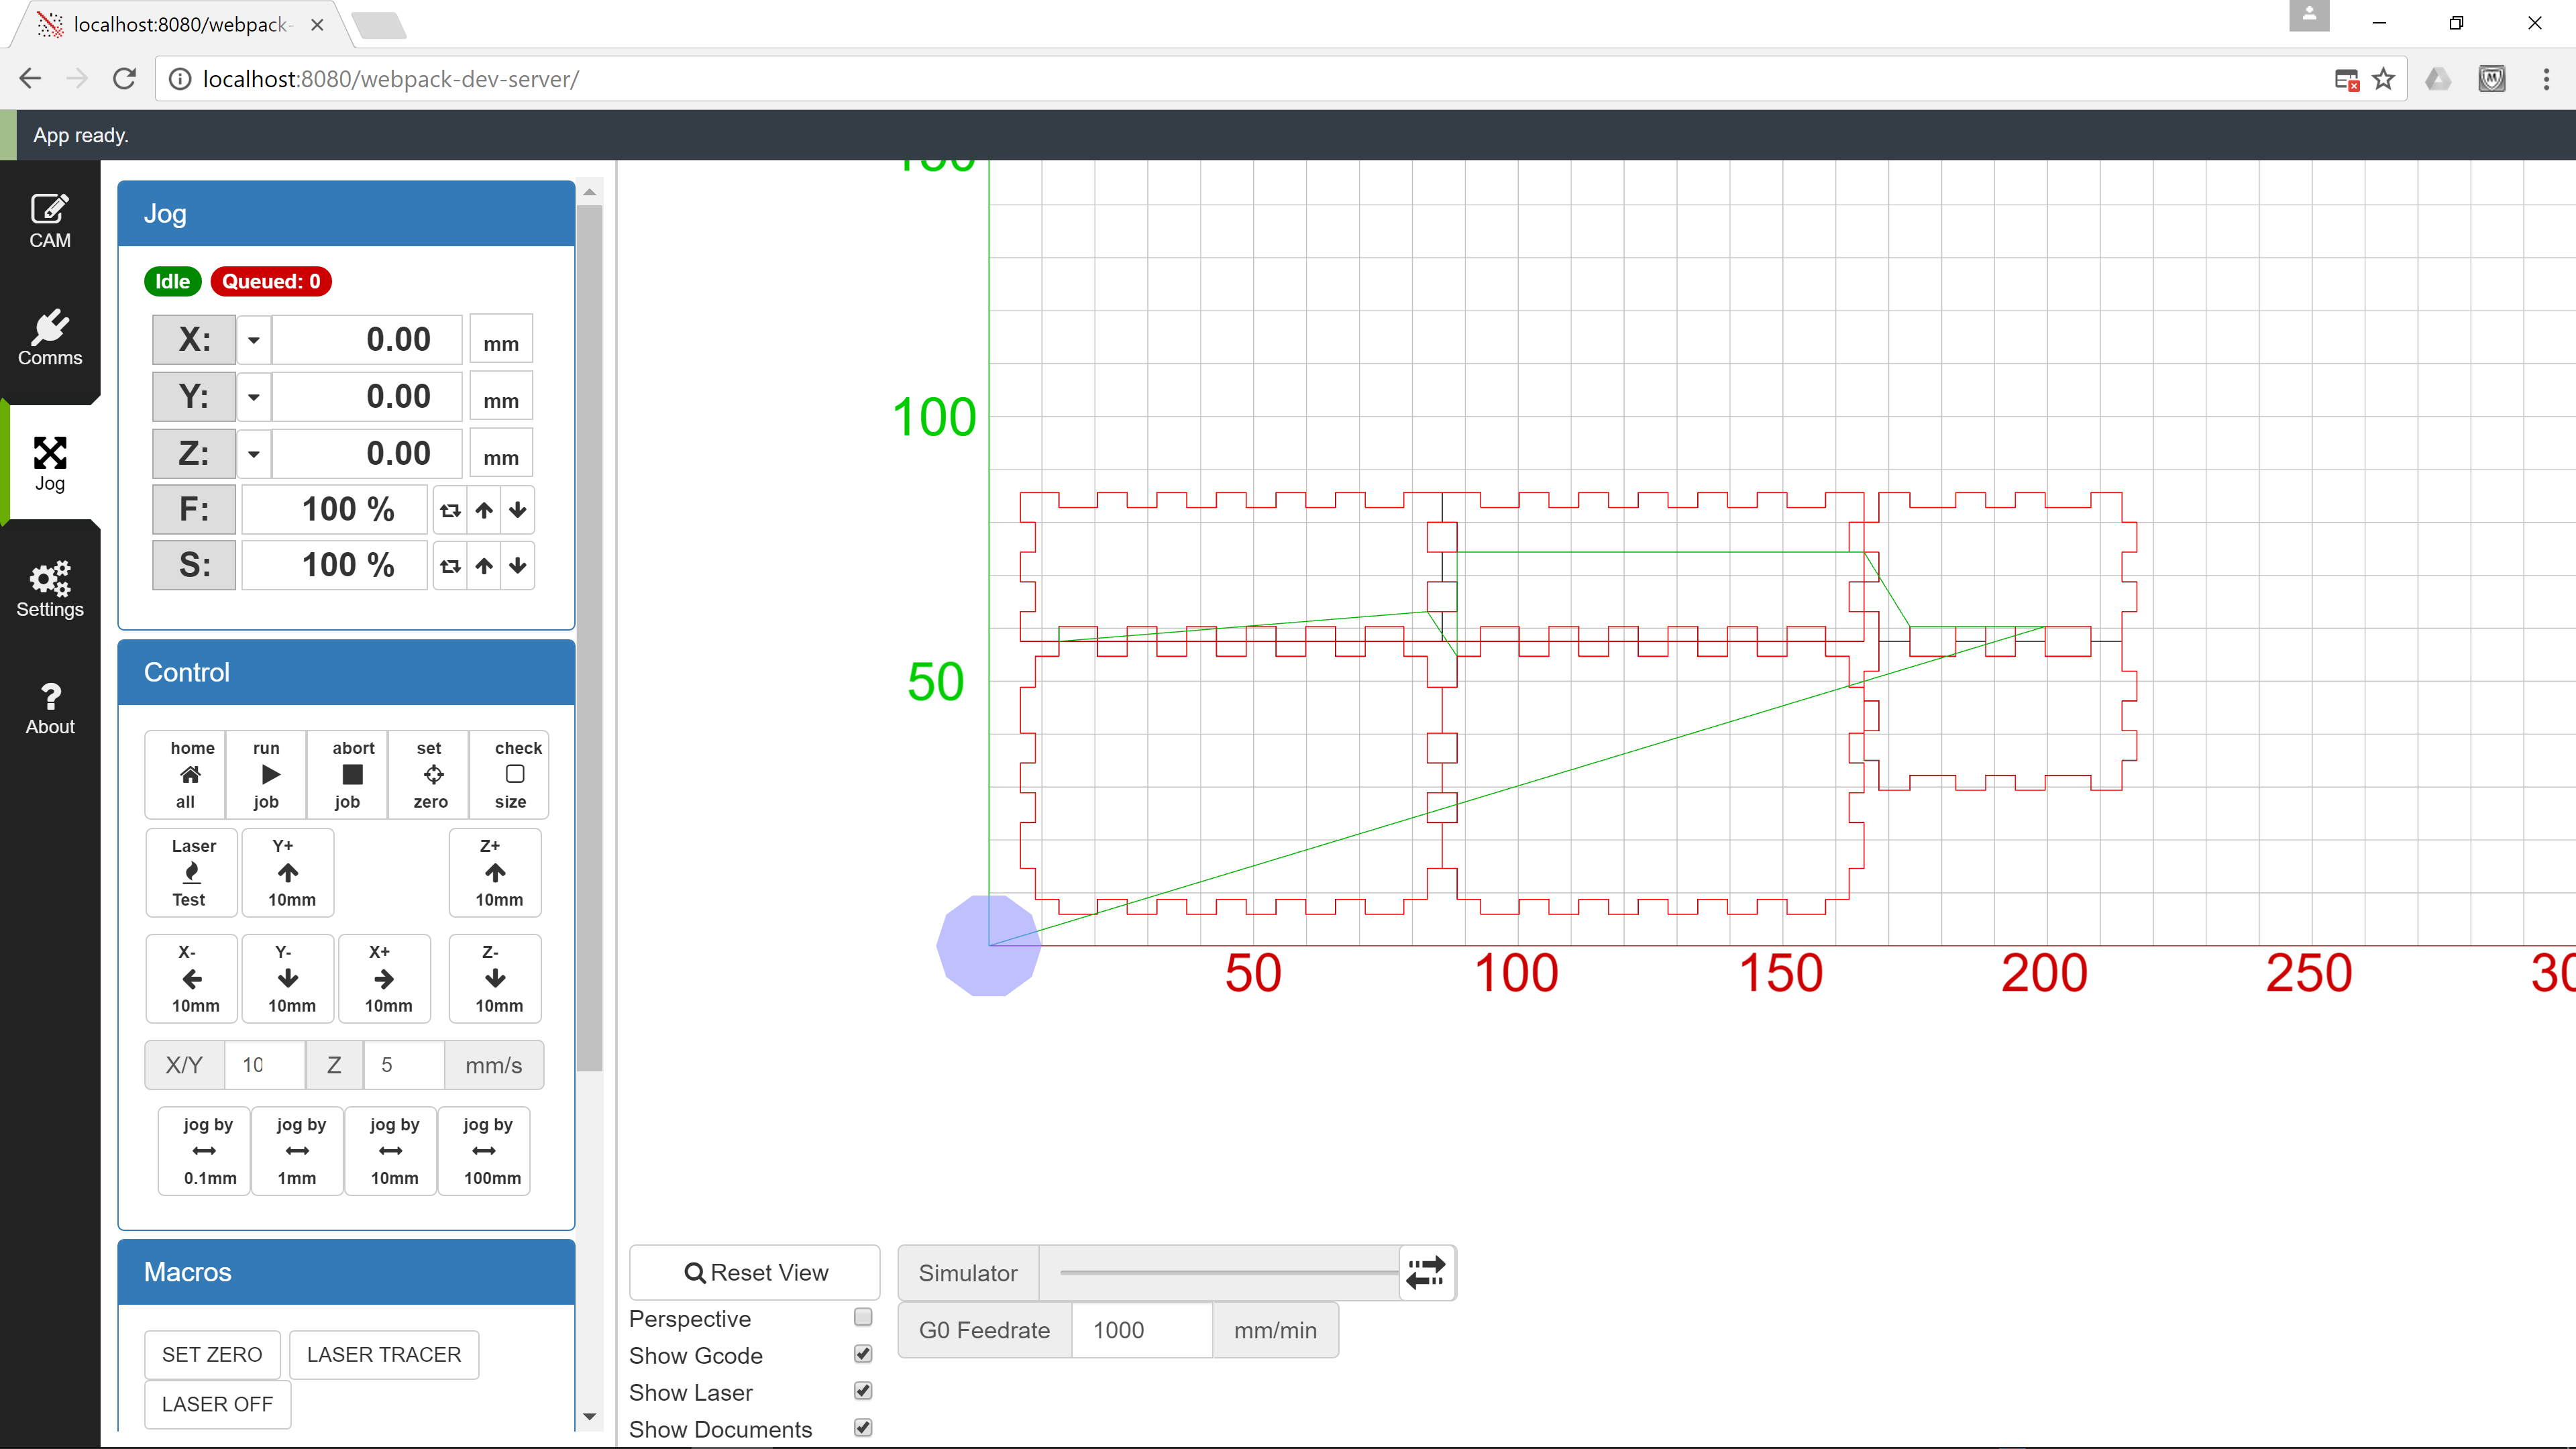Click the Laser Test fire button
Viewport: 2576px width, 1449px height.
pyautogui.click(x=191, y=872)
